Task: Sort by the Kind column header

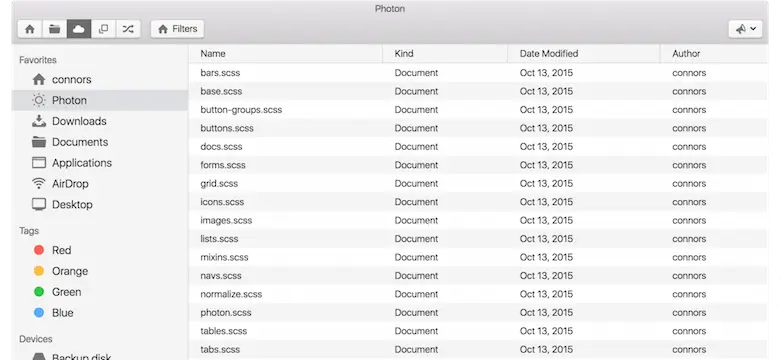Action: pos(445,54)
